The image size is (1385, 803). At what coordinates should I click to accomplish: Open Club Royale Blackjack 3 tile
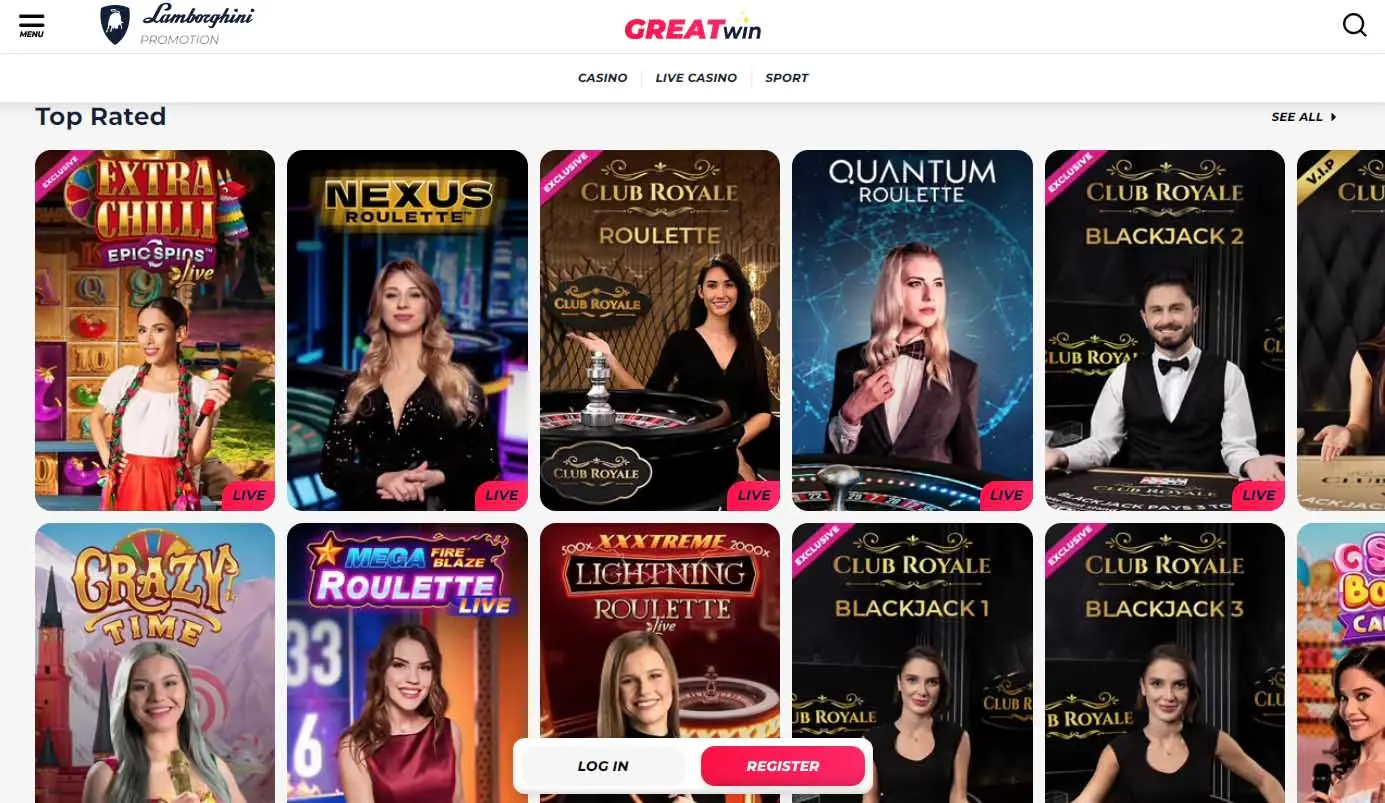[x=1165, y=663]
